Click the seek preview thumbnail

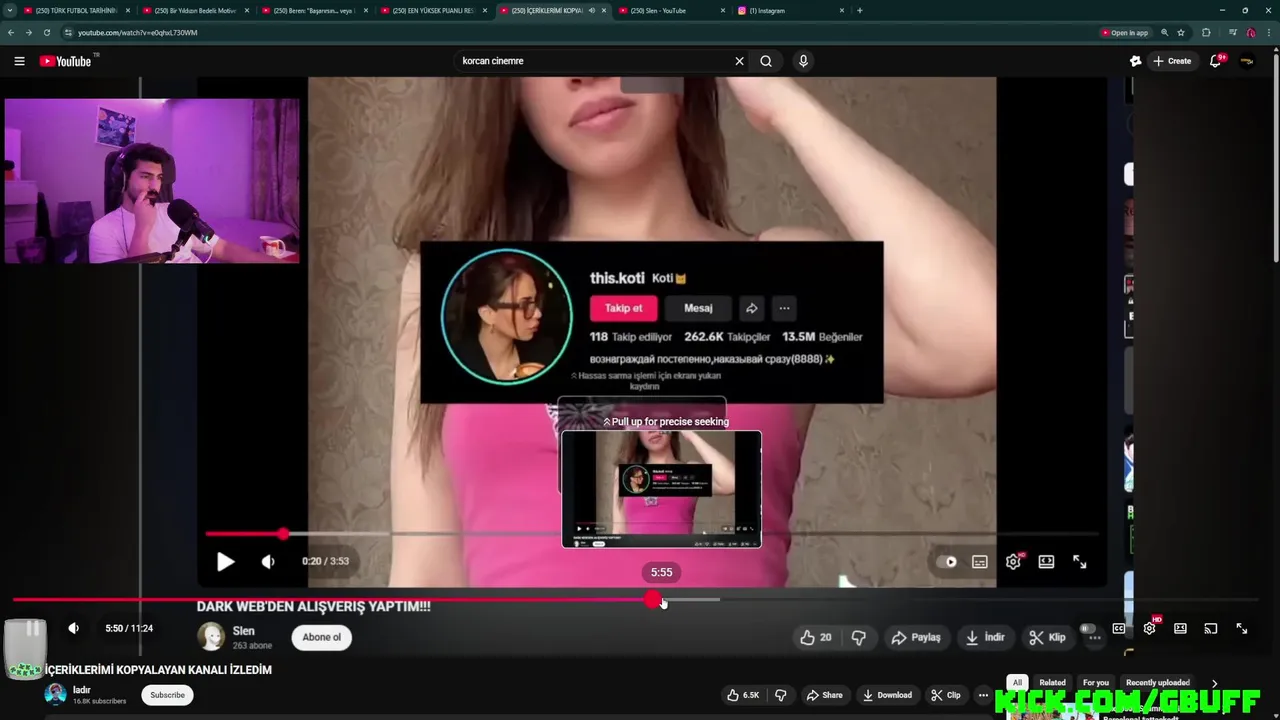[x=661, y=489]
